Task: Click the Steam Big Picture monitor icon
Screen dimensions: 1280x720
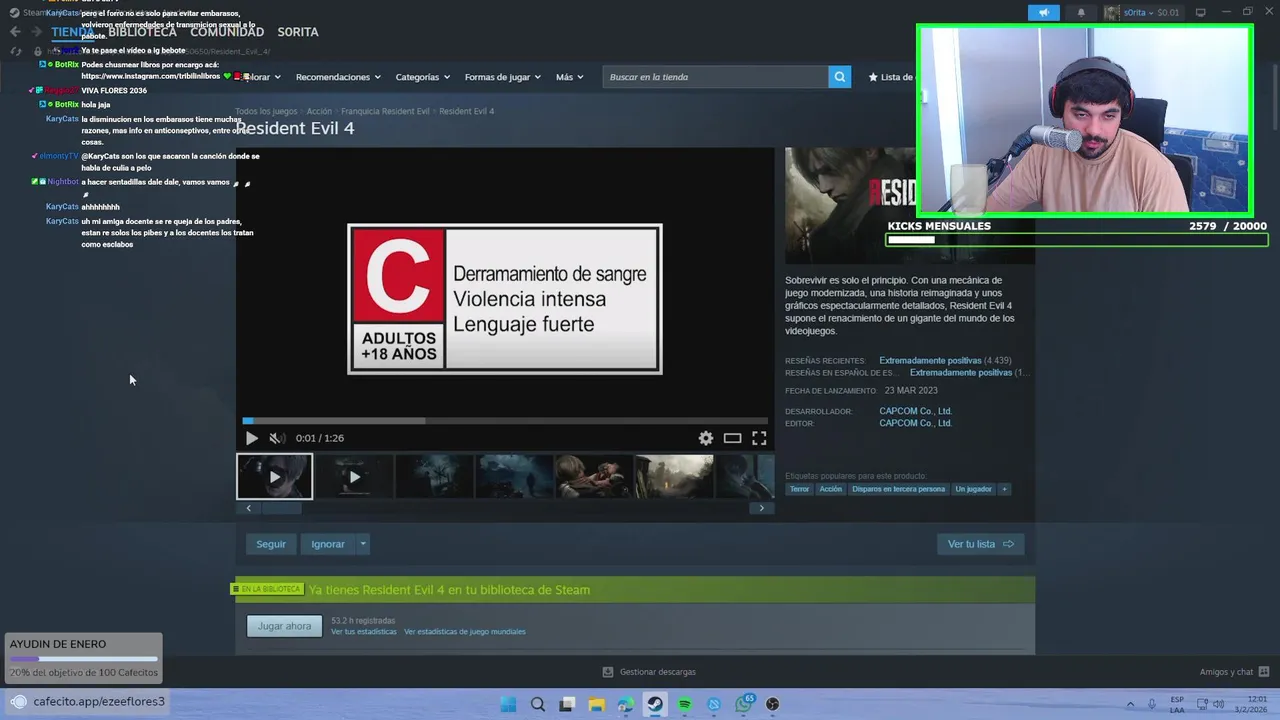Action: (1200, 12)
